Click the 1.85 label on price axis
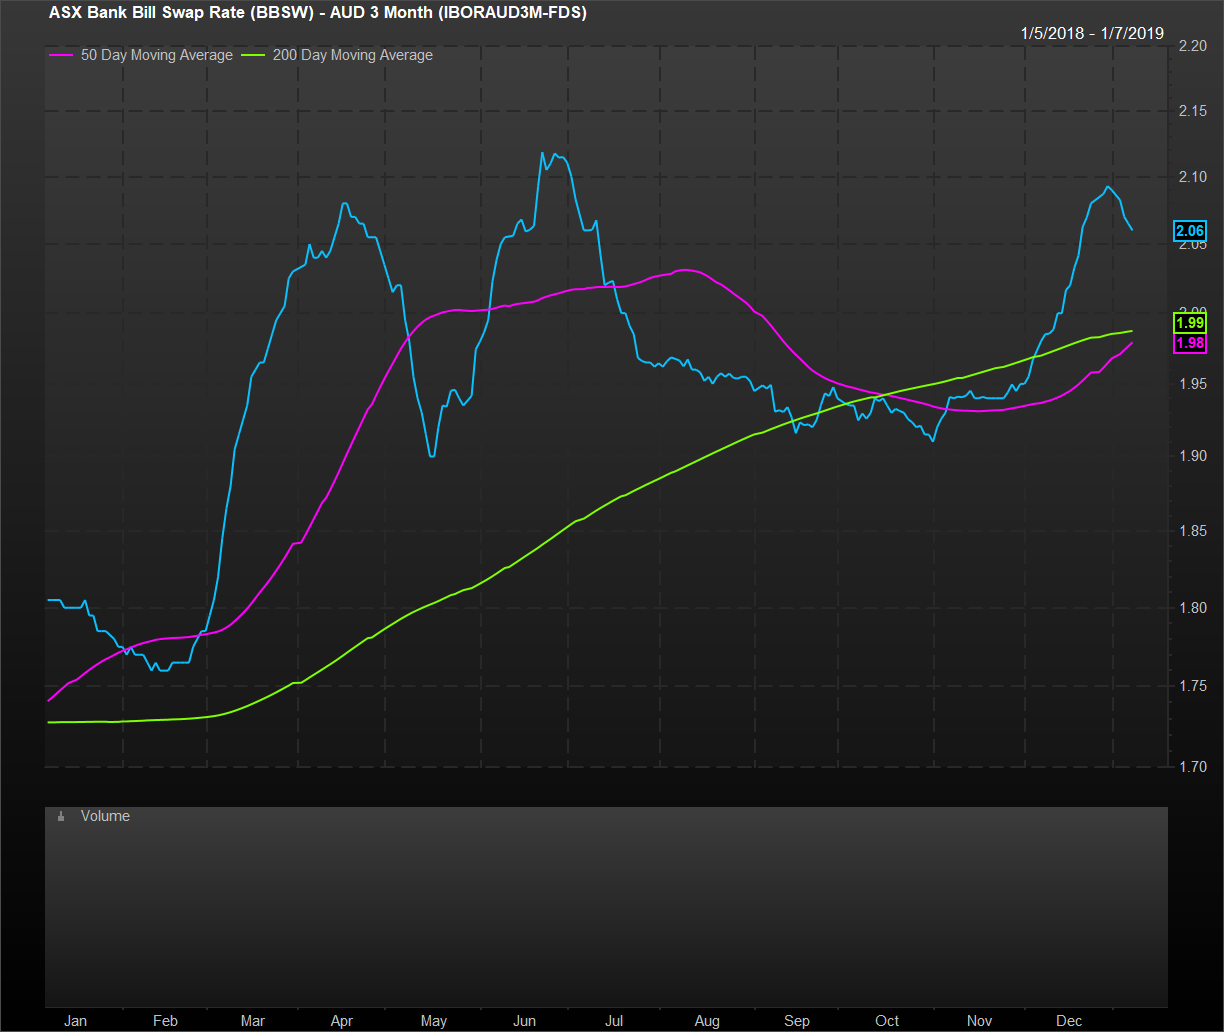Screen dimensions: 1224x1032 (x=1194, y=532)
